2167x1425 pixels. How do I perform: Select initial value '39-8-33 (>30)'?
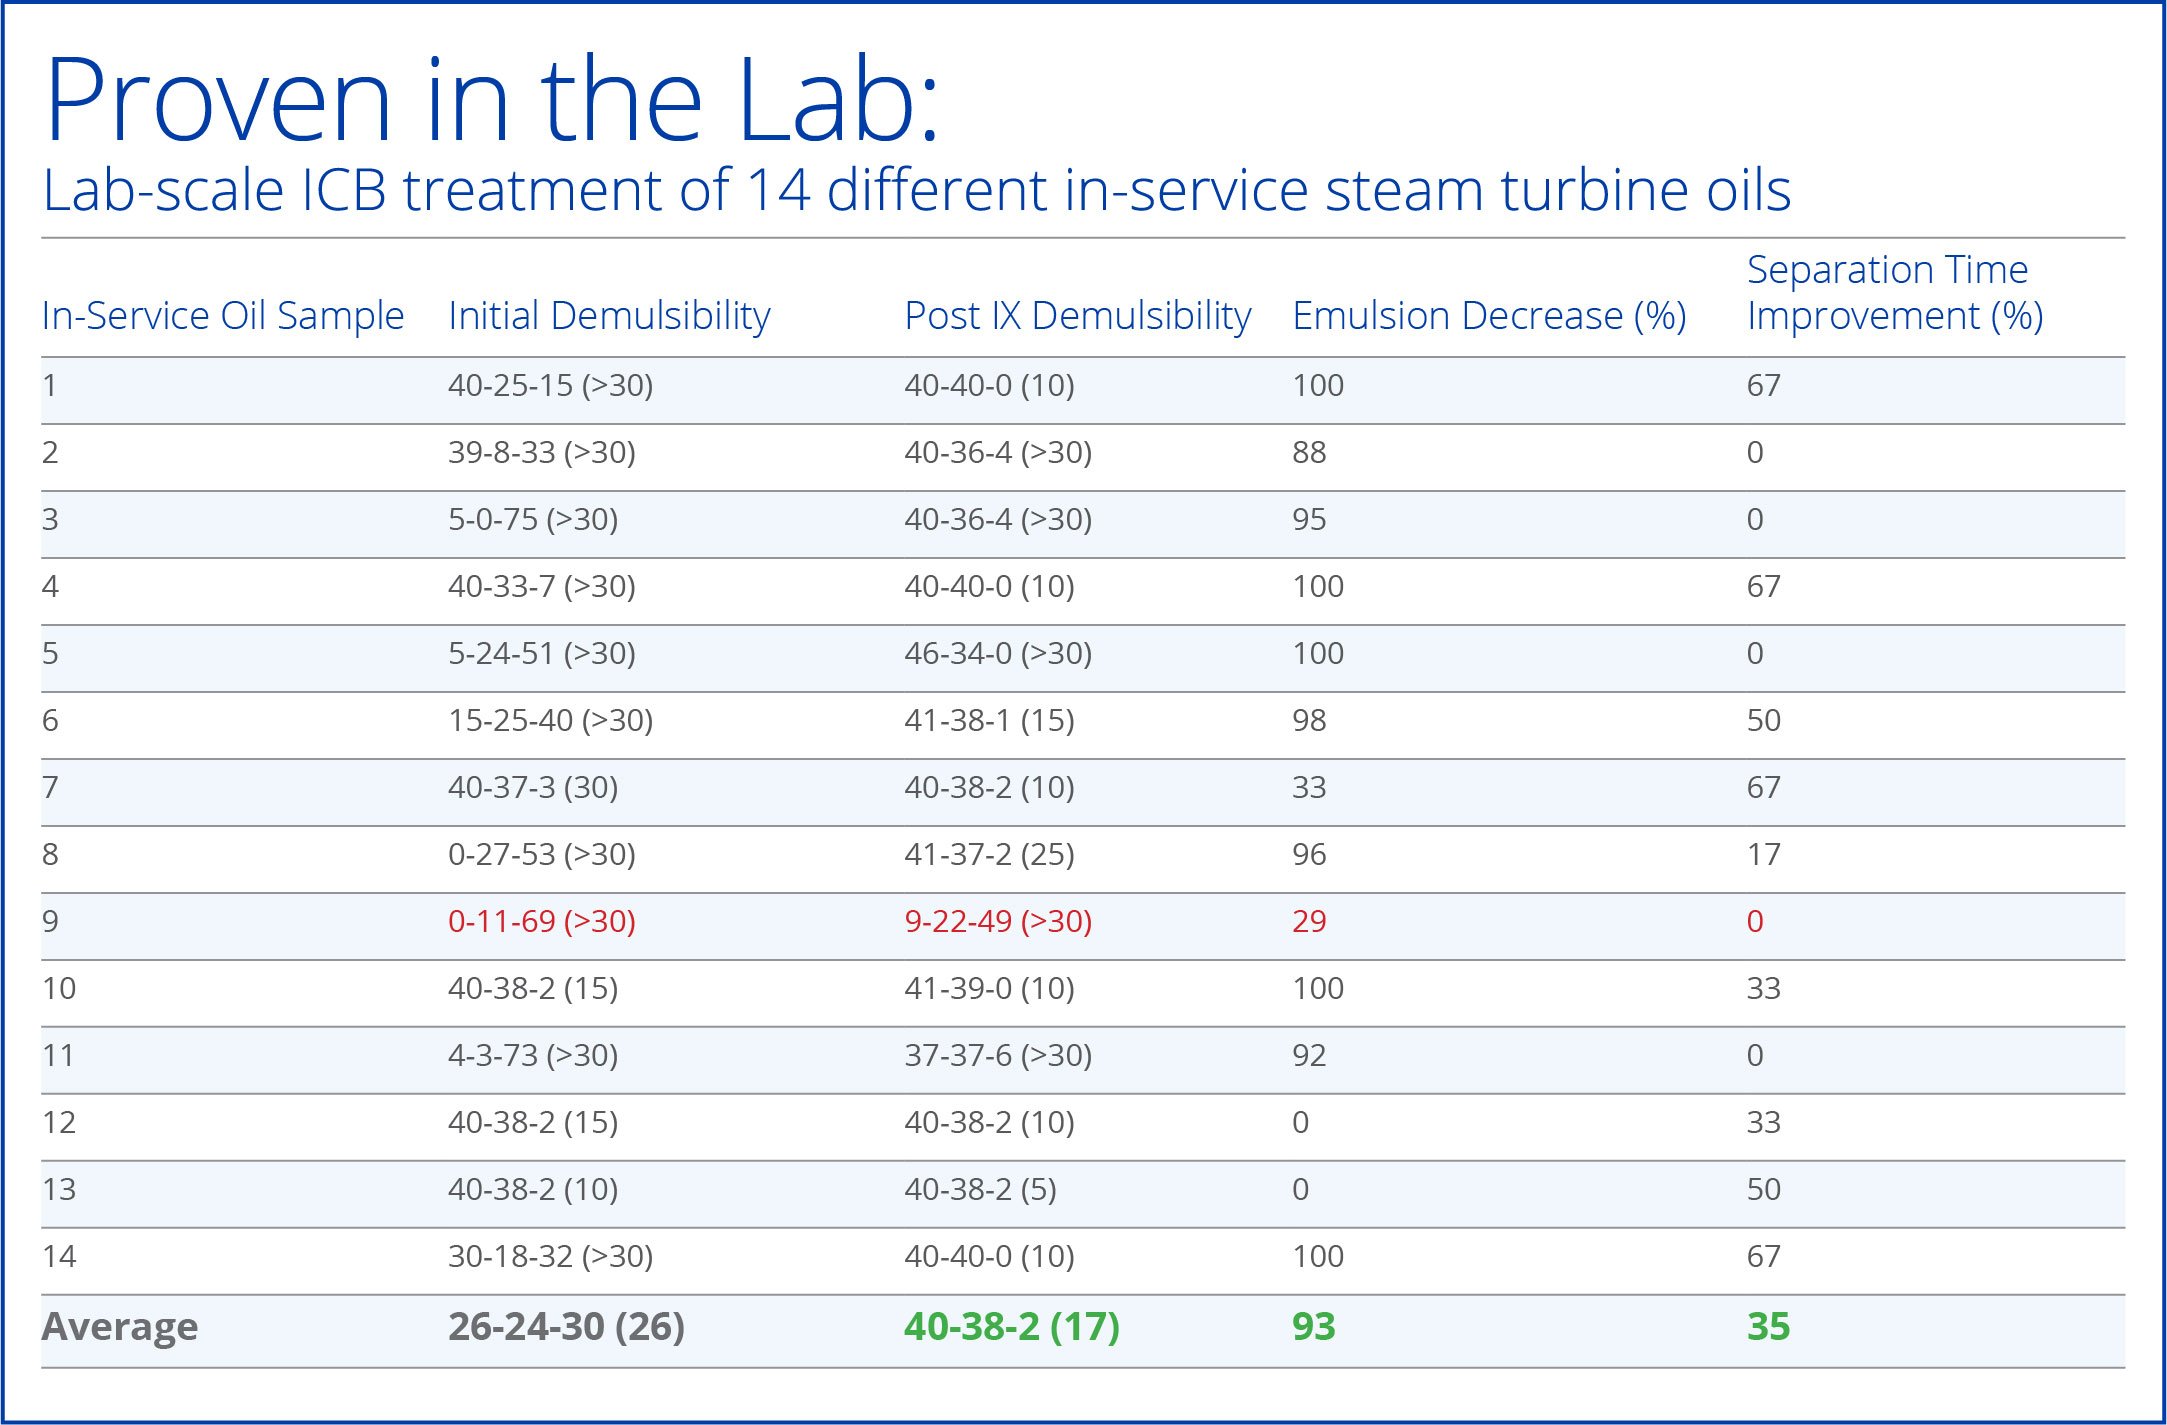pos(541,452)
